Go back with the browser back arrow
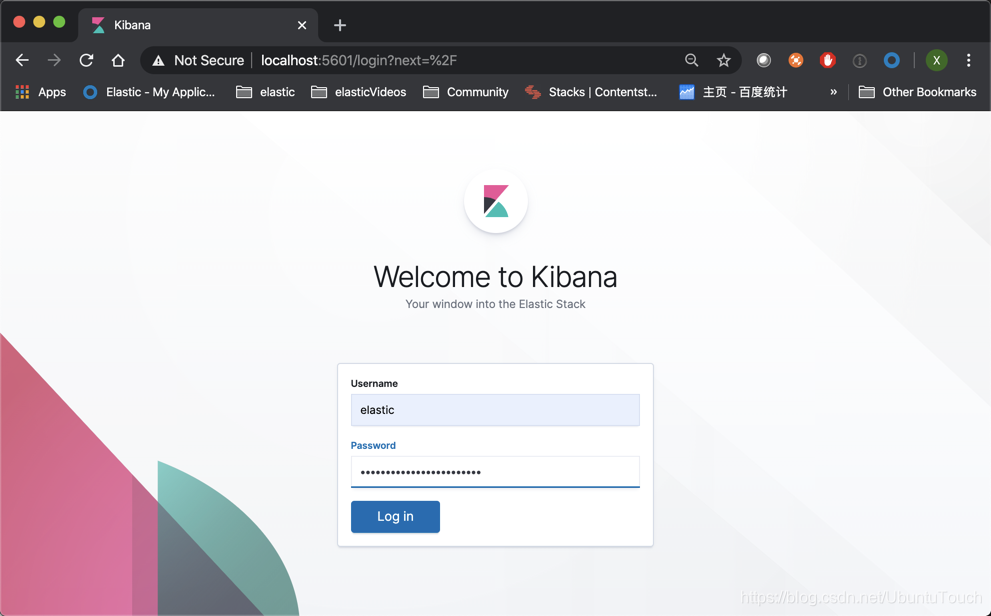Image resolution: width=991 pixels, height=616 pixels. 22,60
